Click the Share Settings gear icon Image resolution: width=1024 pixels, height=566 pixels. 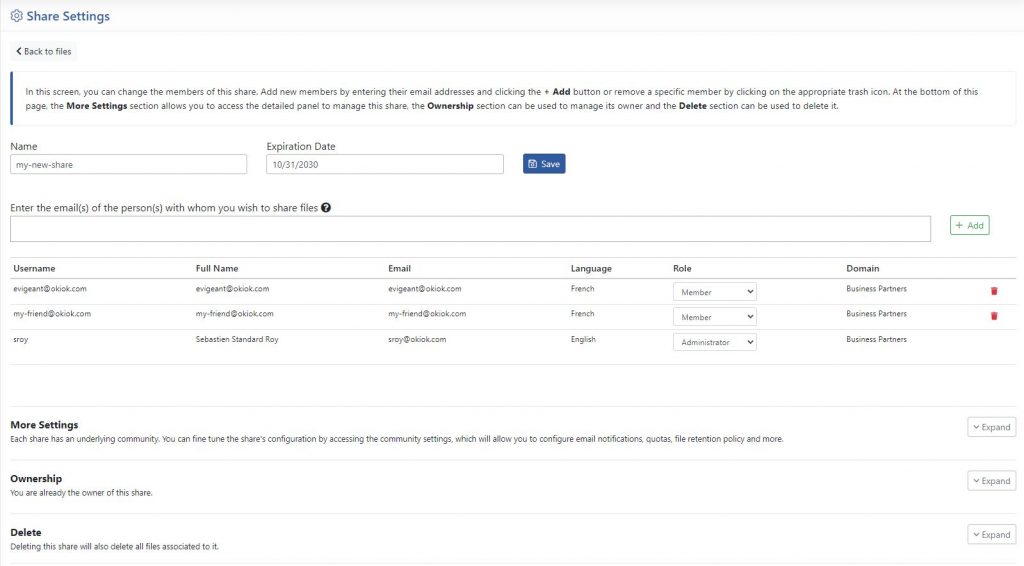coord(16,16)
